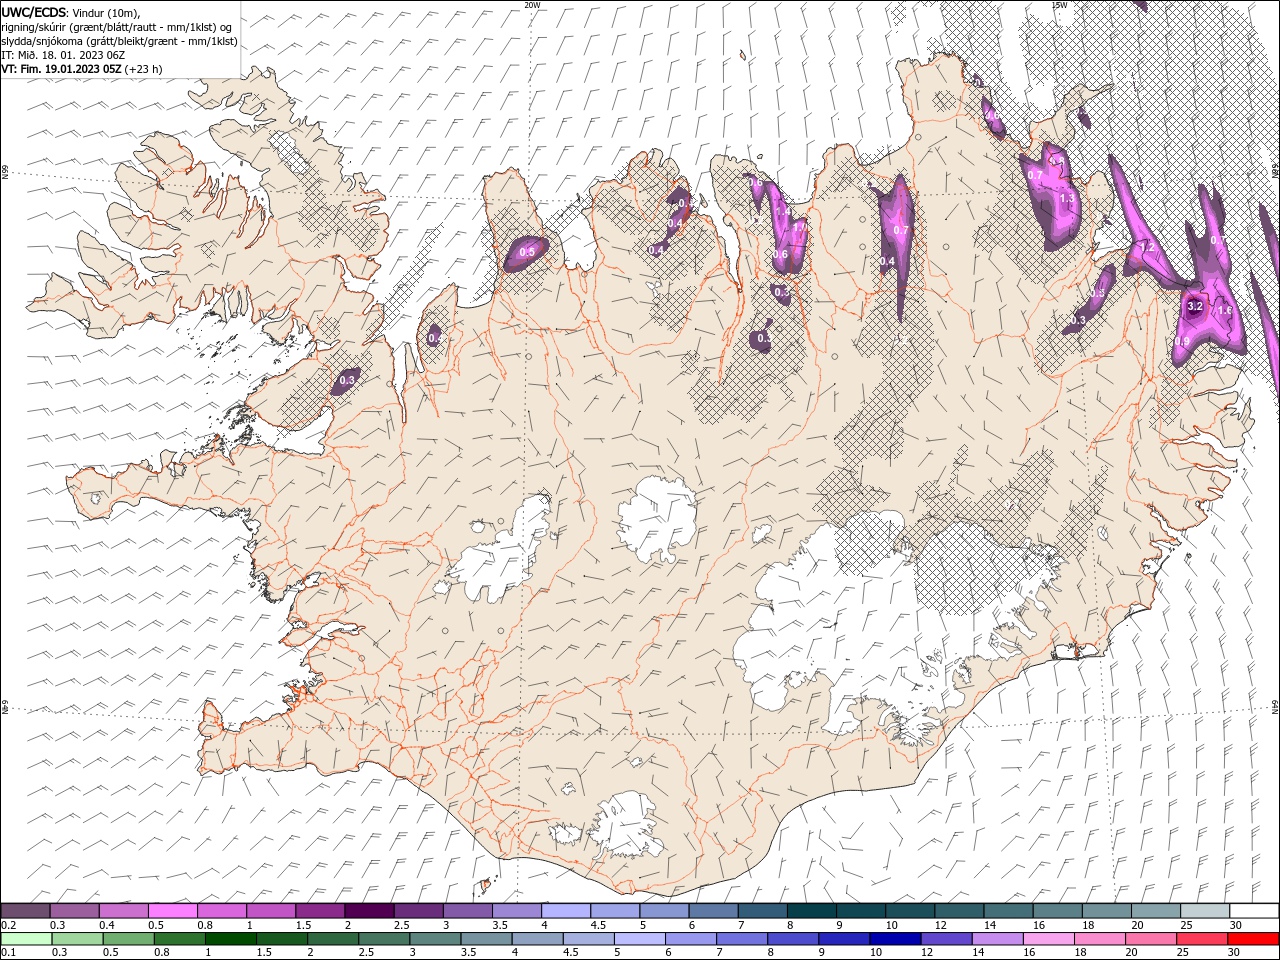Viewport: 1280px width, 960px height.
Task: Click the 'UWC/ECDS: Vindur (10m),' title text
Action: point(71,12)
